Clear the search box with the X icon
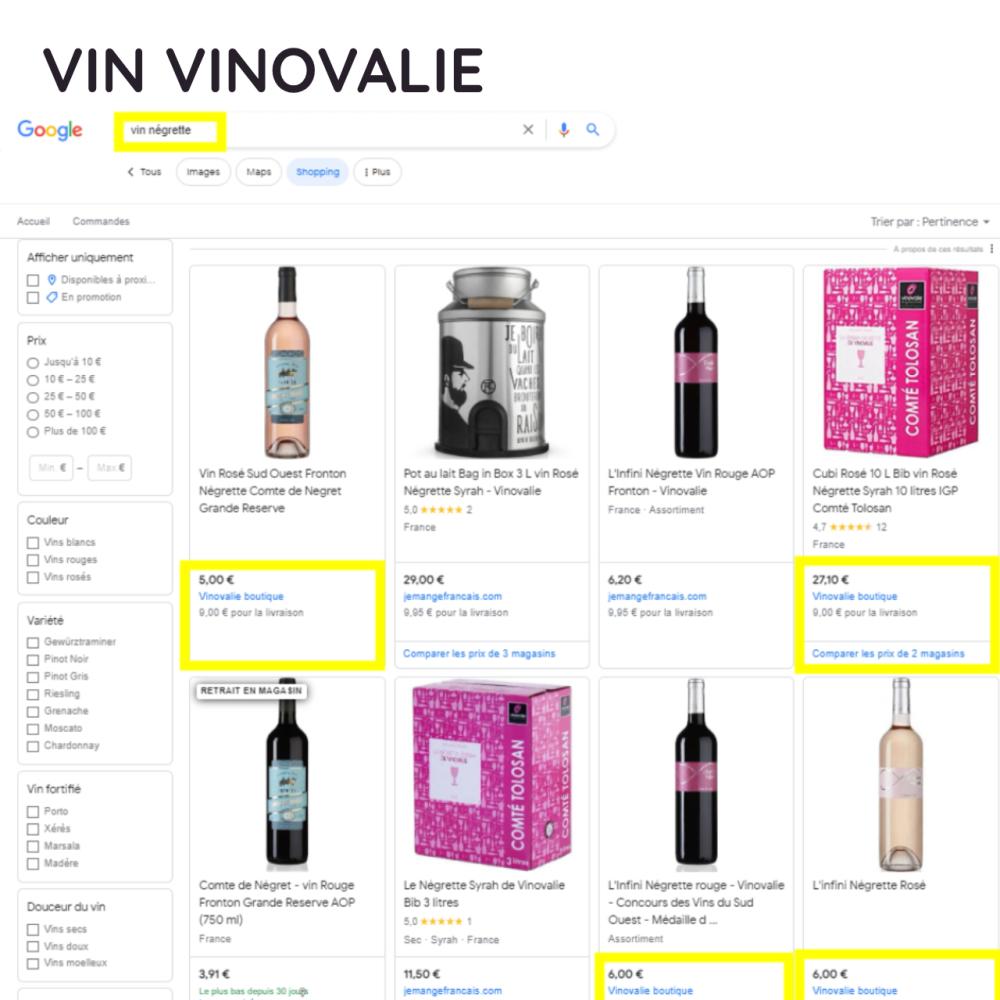The width and height of the screenshot is (1000, 1000). coord(528,130)
